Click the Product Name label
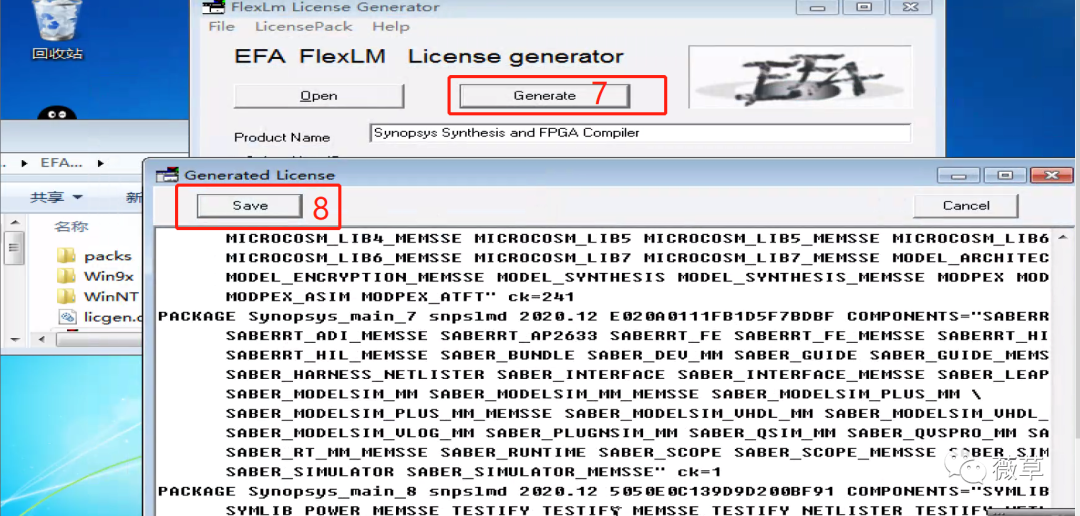The height and width of the screenshot is (516, 1080). click(x=282, y=137)
